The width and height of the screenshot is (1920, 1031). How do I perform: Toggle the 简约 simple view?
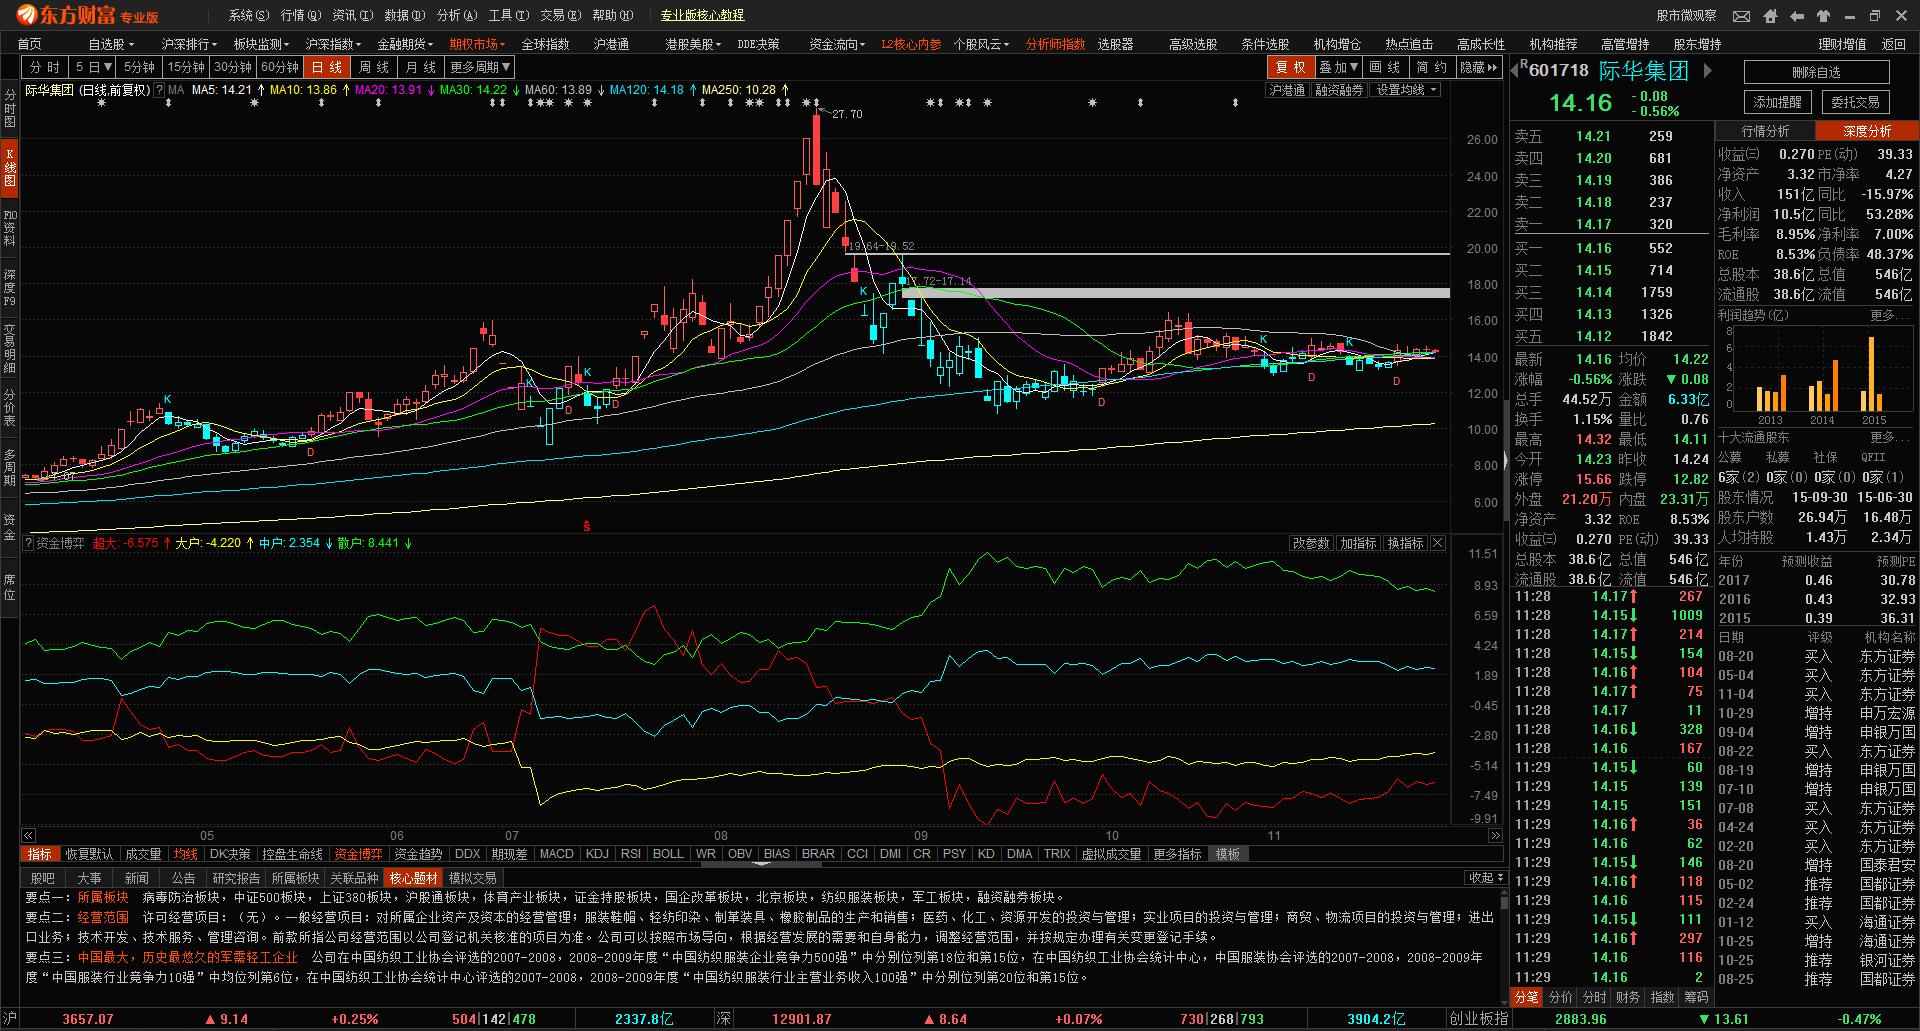1431,67
